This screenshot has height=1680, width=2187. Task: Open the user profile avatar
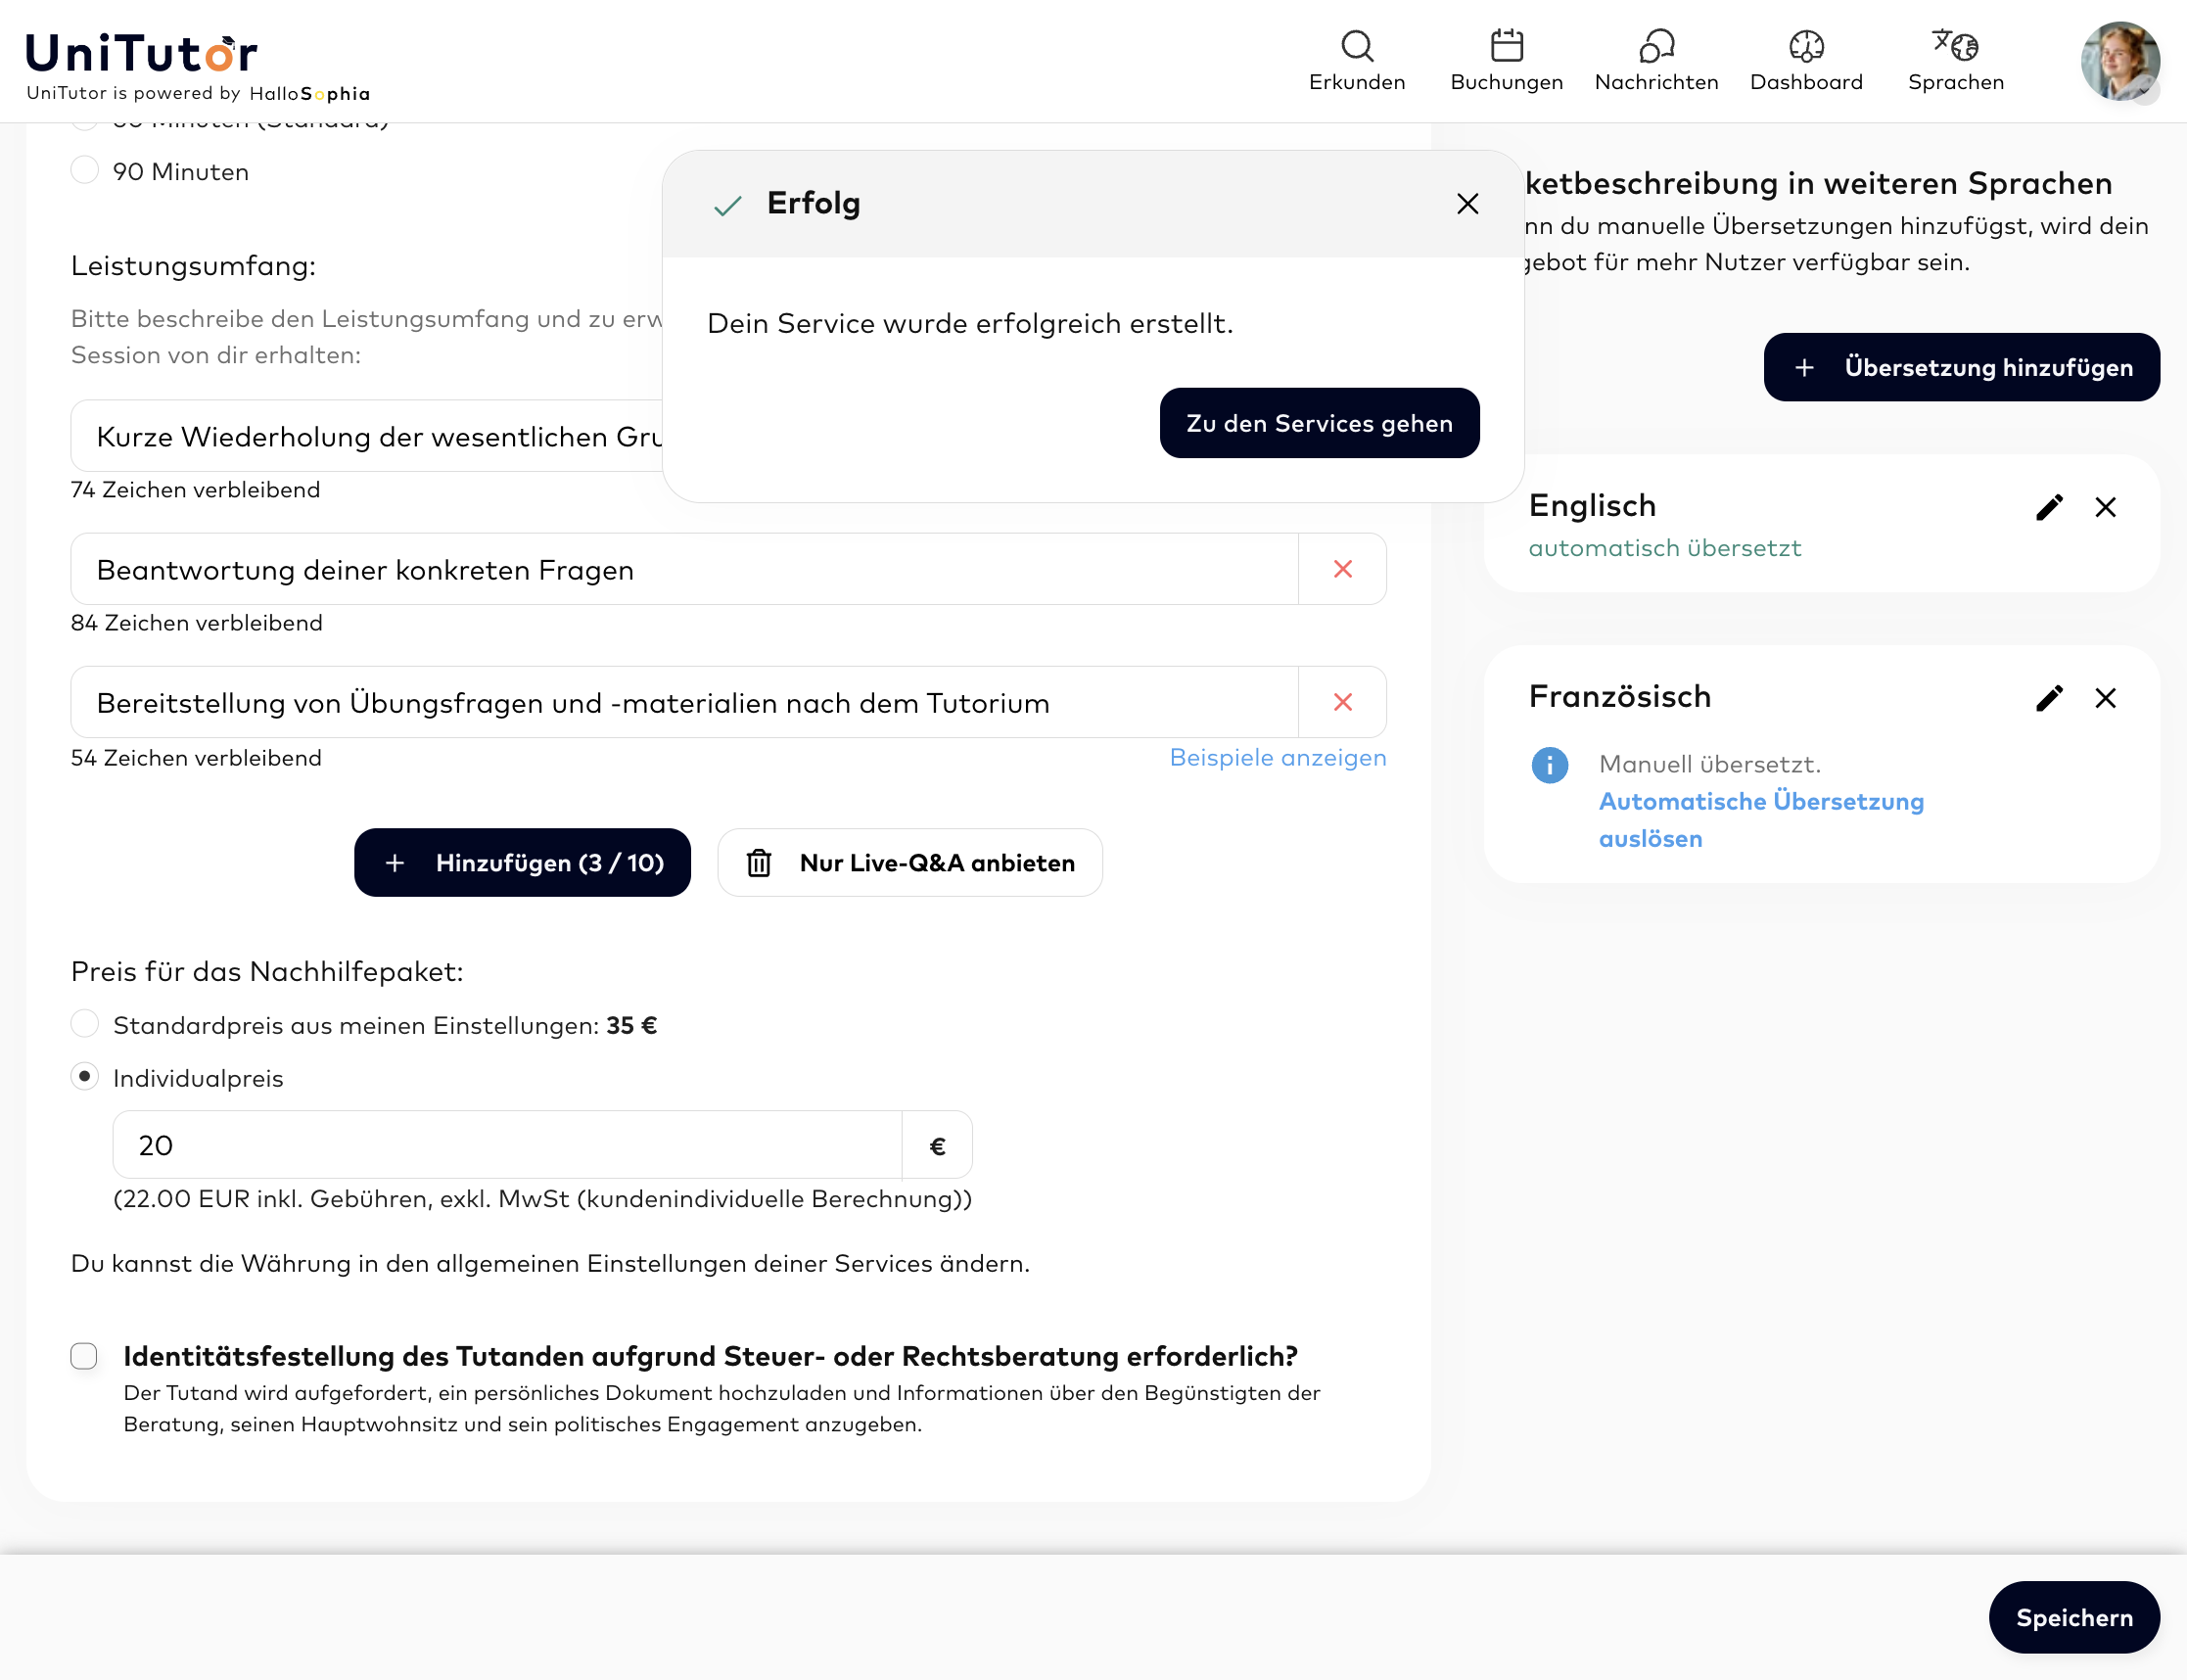pyautogui.click(x=2120, y=62)
